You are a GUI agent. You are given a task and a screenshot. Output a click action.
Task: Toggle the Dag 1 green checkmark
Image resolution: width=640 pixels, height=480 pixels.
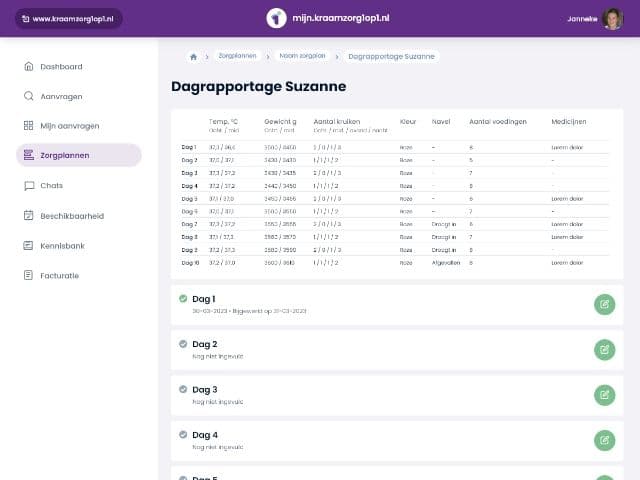pyautogui.click(x=182, y=299)
